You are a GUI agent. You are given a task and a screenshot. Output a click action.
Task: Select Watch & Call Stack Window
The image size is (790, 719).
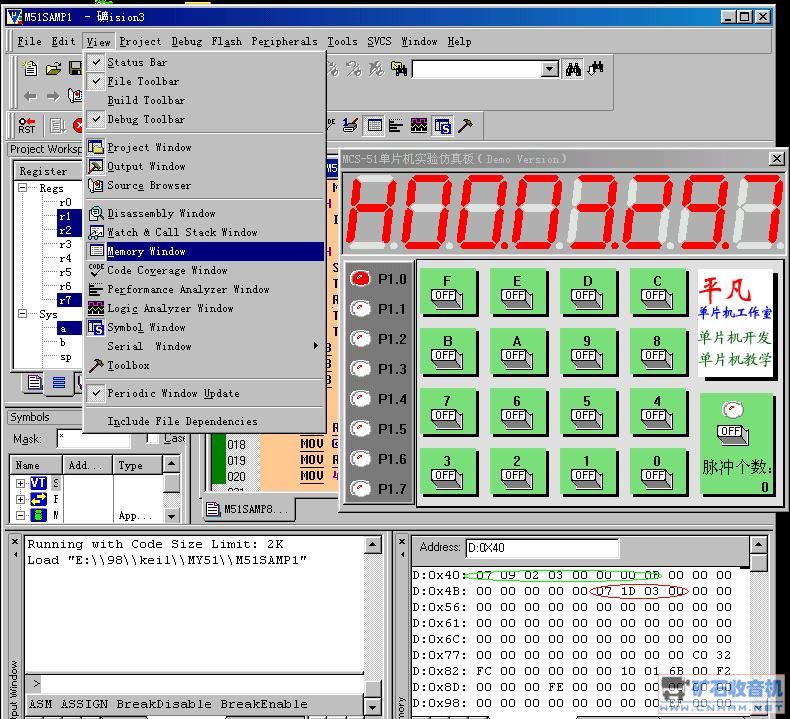pyautogui.click(x=205, y=232)
